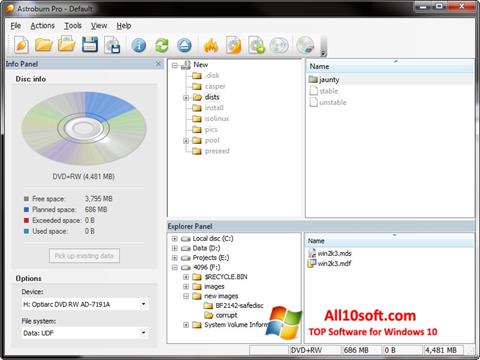Sort project files by Name column
This screenshot has height=360, width=480.
click(390, 66)
